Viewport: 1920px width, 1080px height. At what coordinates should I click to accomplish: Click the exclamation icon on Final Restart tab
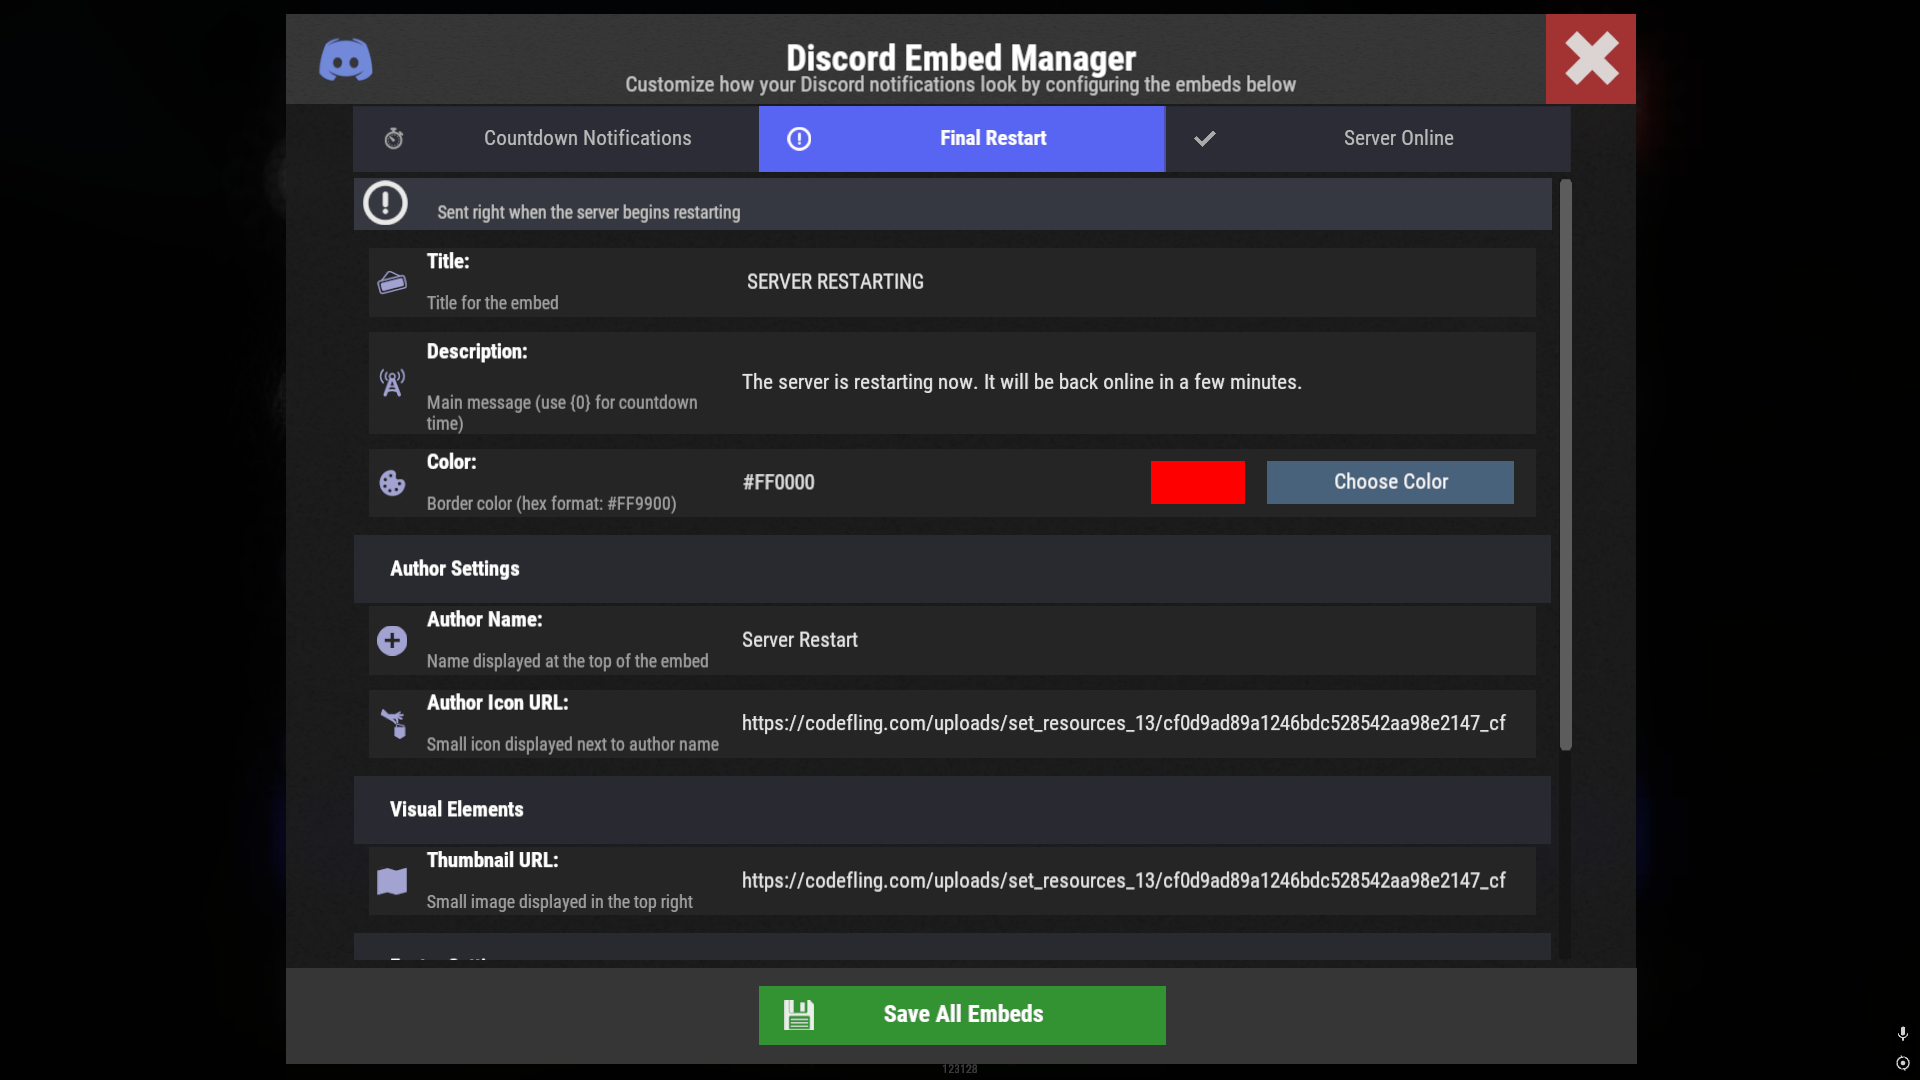point(799,139)
